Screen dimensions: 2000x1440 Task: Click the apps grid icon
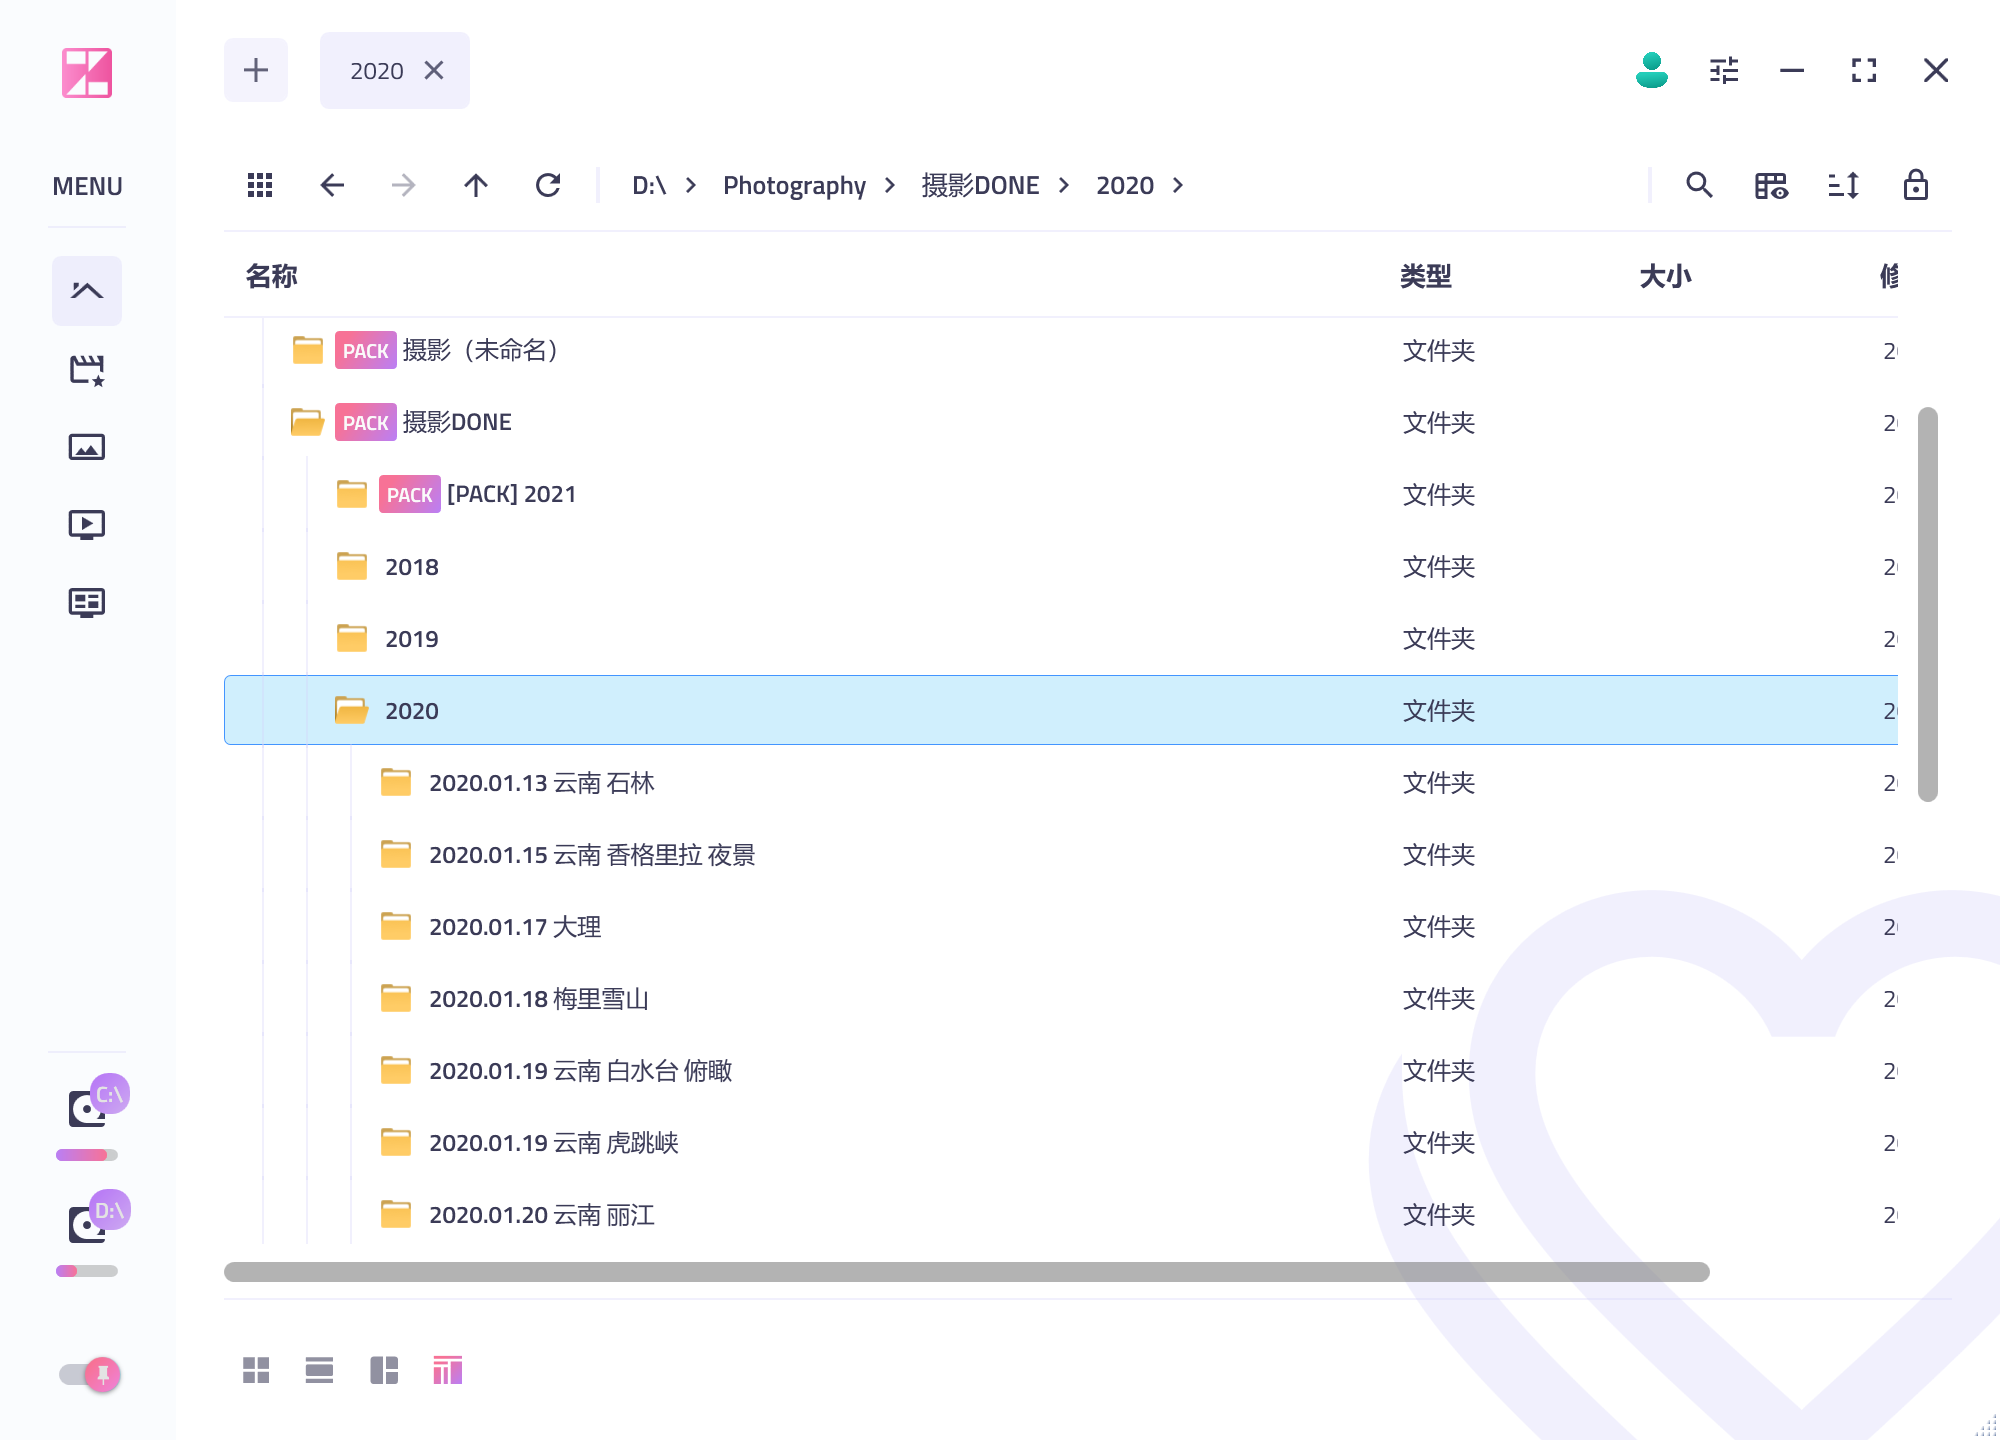point(260,185)
